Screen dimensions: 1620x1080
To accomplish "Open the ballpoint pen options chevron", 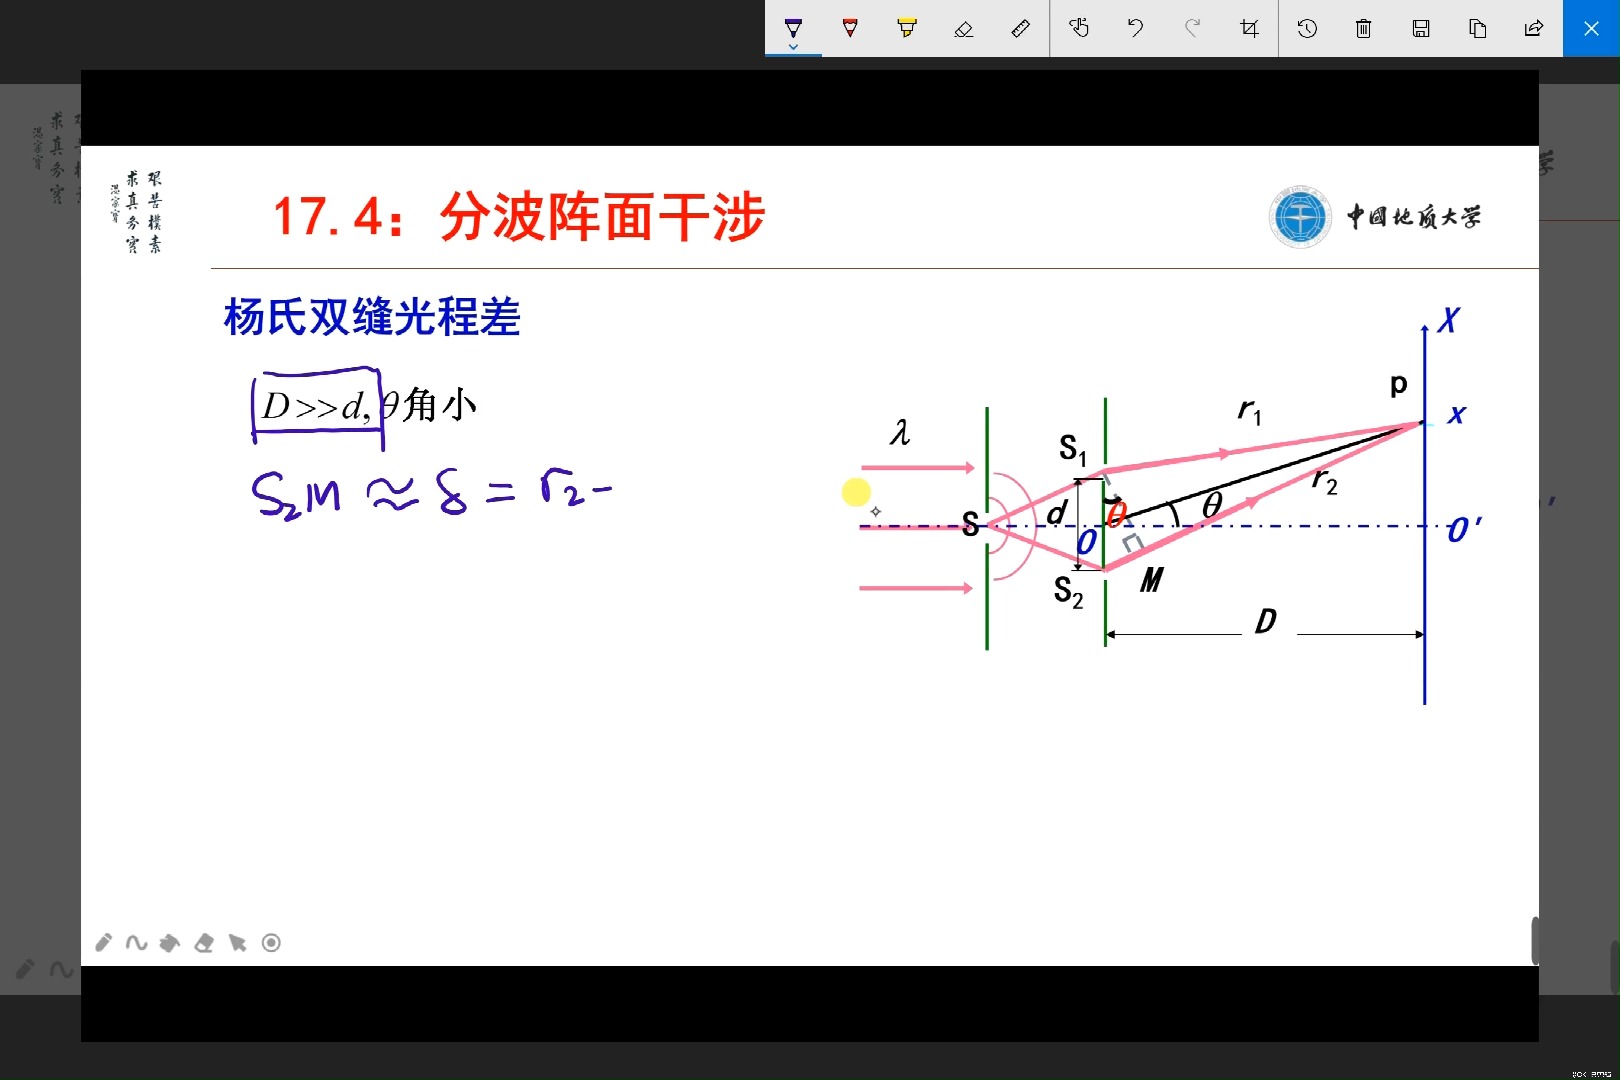I will pos(793,47).
